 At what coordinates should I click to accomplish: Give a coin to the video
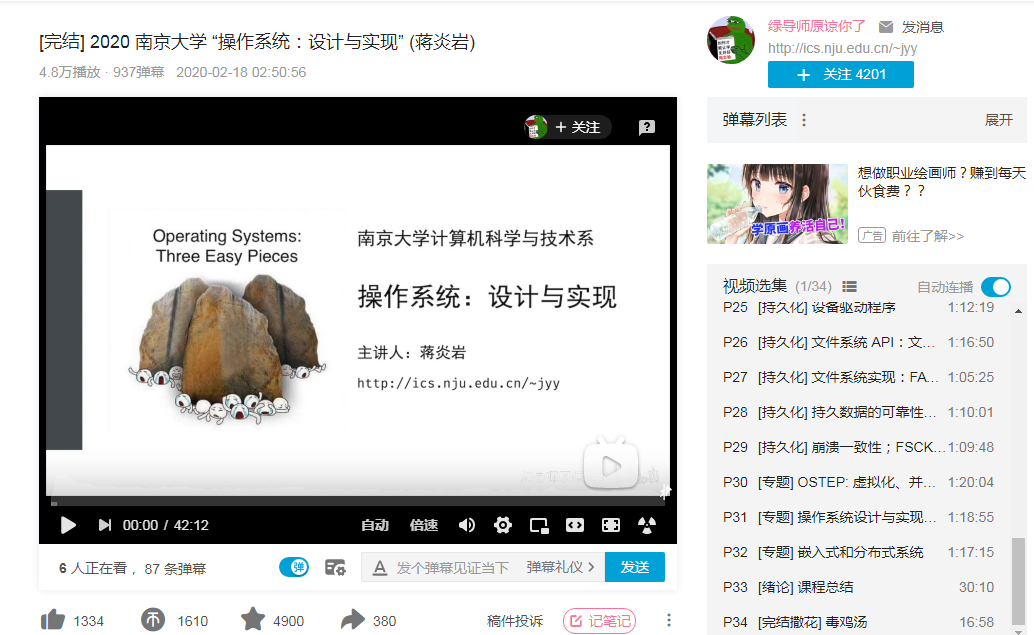point(152,620)
